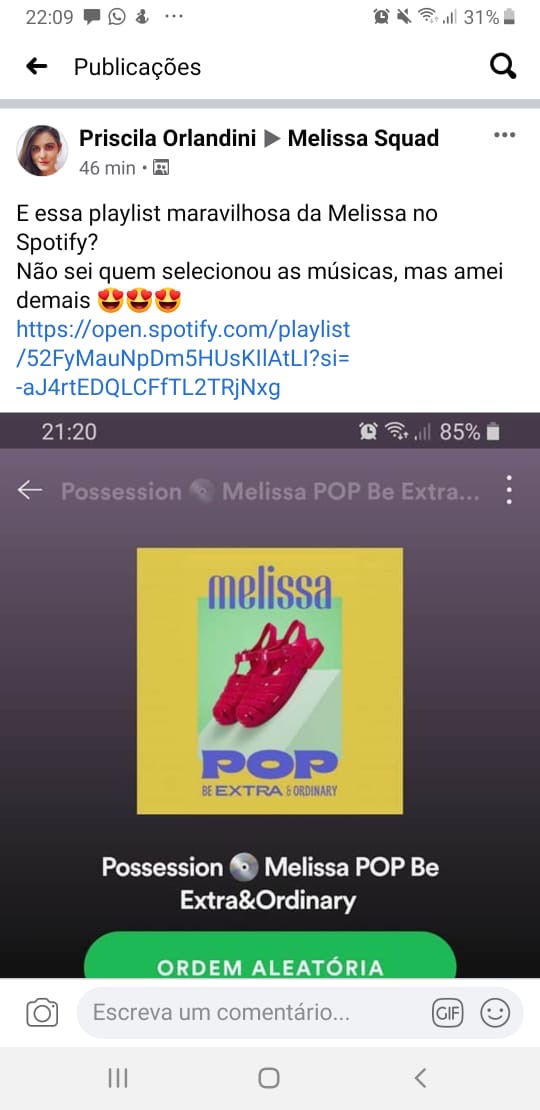Open the camera icon to attach a photo
540x1110 pixels.
click(42, 1013)
